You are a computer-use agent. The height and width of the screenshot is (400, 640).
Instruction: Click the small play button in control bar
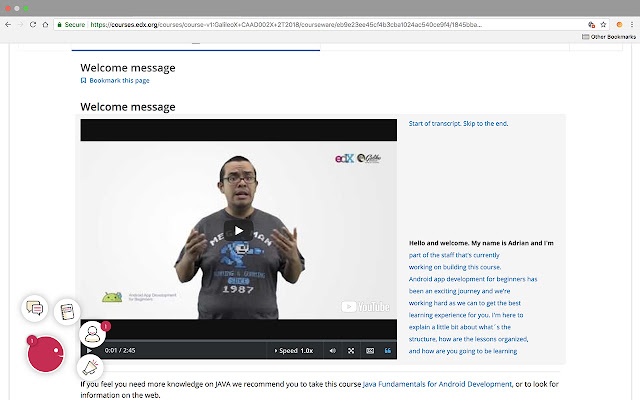(89, 350)
